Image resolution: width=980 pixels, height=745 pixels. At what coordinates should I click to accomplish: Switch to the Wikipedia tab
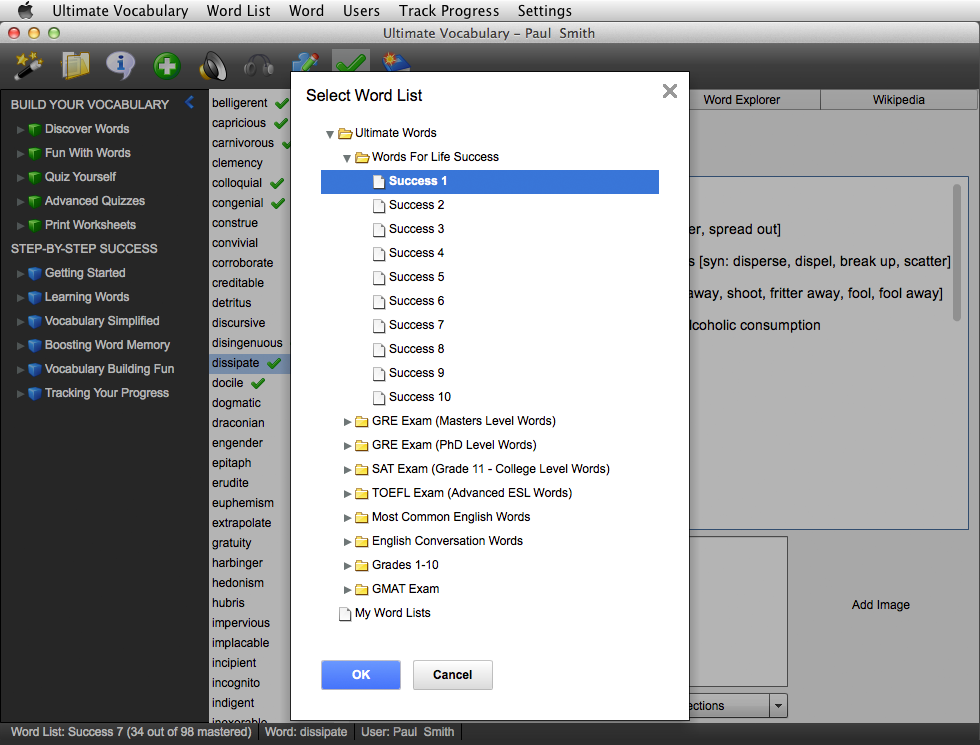click(x=898, y=100)
